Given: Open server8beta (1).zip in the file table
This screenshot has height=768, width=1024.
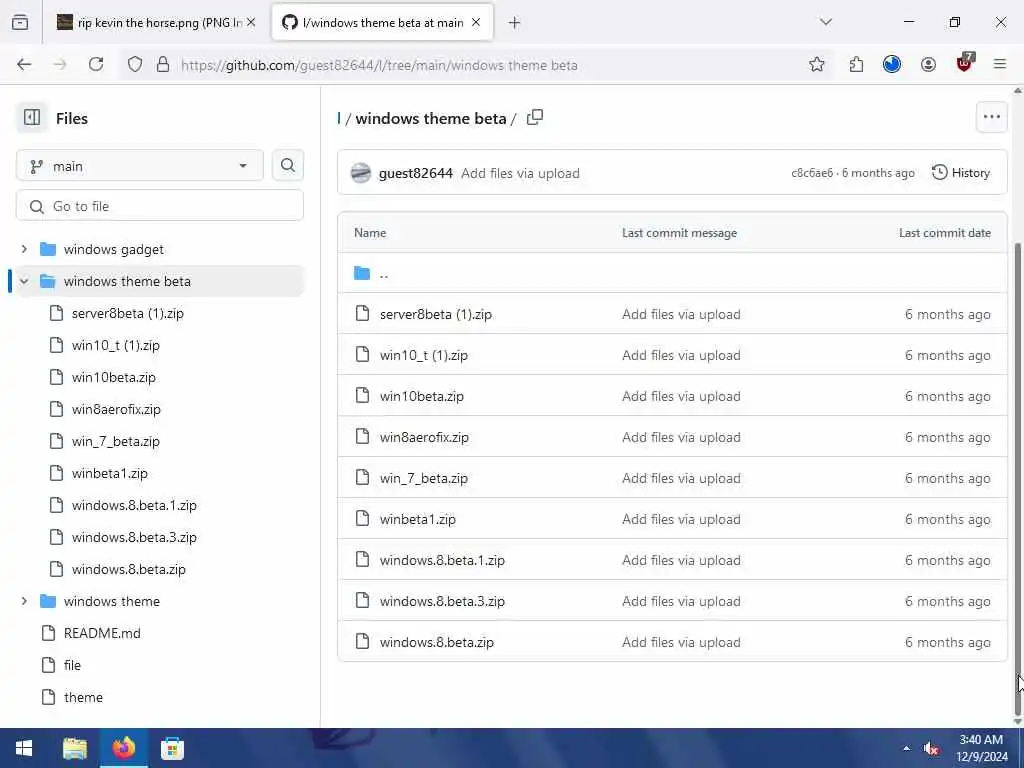Looking at the screenshot, I should coord(436,314).
